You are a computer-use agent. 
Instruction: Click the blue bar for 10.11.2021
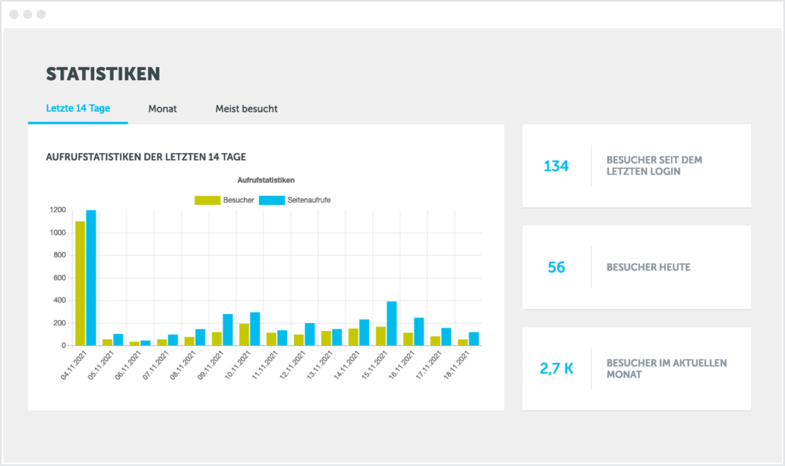coord(255,329)
